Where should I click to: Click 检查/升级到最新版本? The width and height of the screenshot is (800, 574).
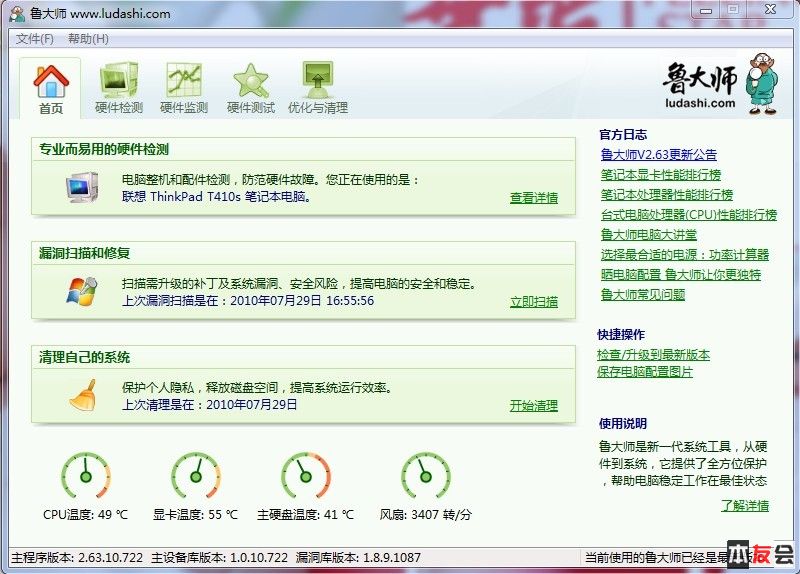click(653, 355)
